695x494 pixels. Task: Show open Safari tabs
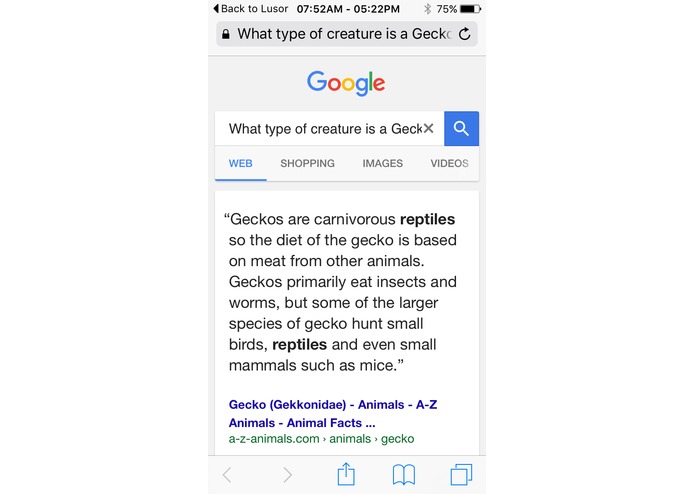point(461,475)
